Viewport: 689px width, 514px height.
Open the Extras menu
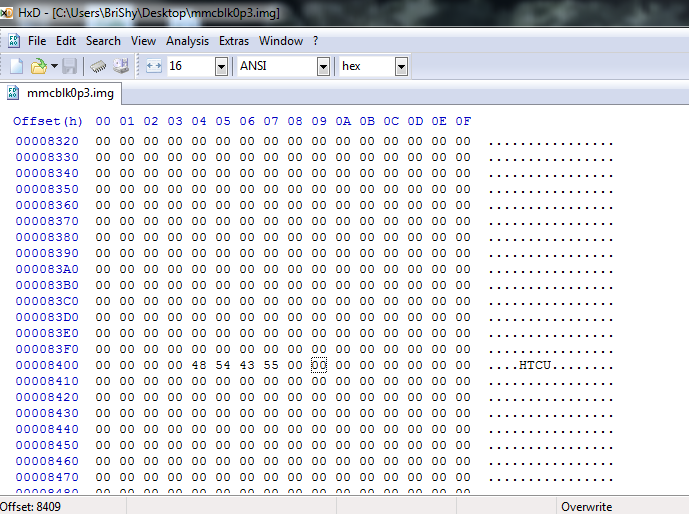click(234, 41)
